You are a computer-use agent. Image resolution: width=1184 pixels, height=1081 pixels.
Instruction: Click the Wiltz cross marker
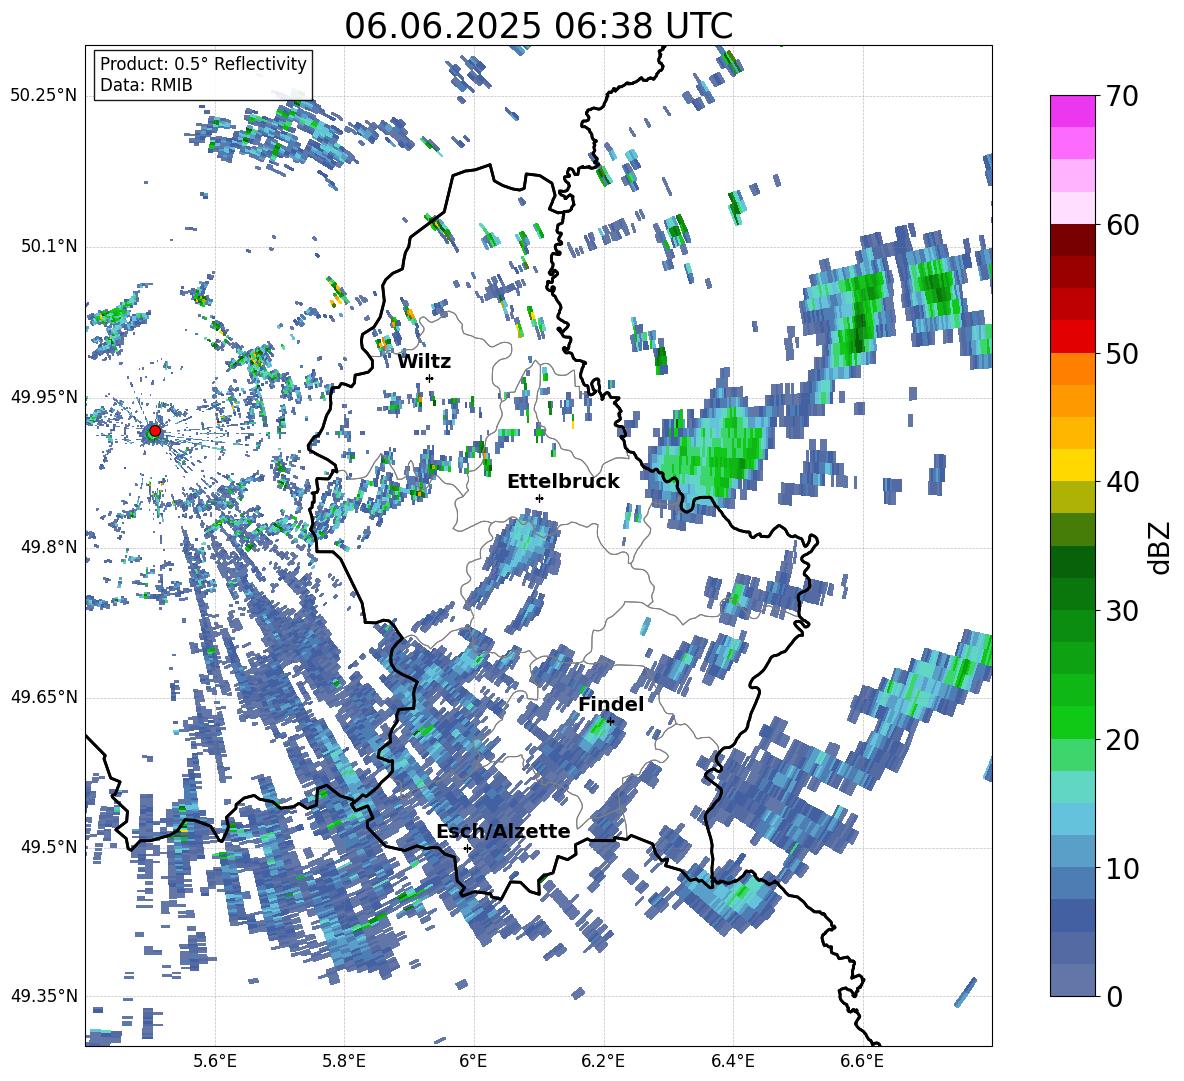pos(430,378)
